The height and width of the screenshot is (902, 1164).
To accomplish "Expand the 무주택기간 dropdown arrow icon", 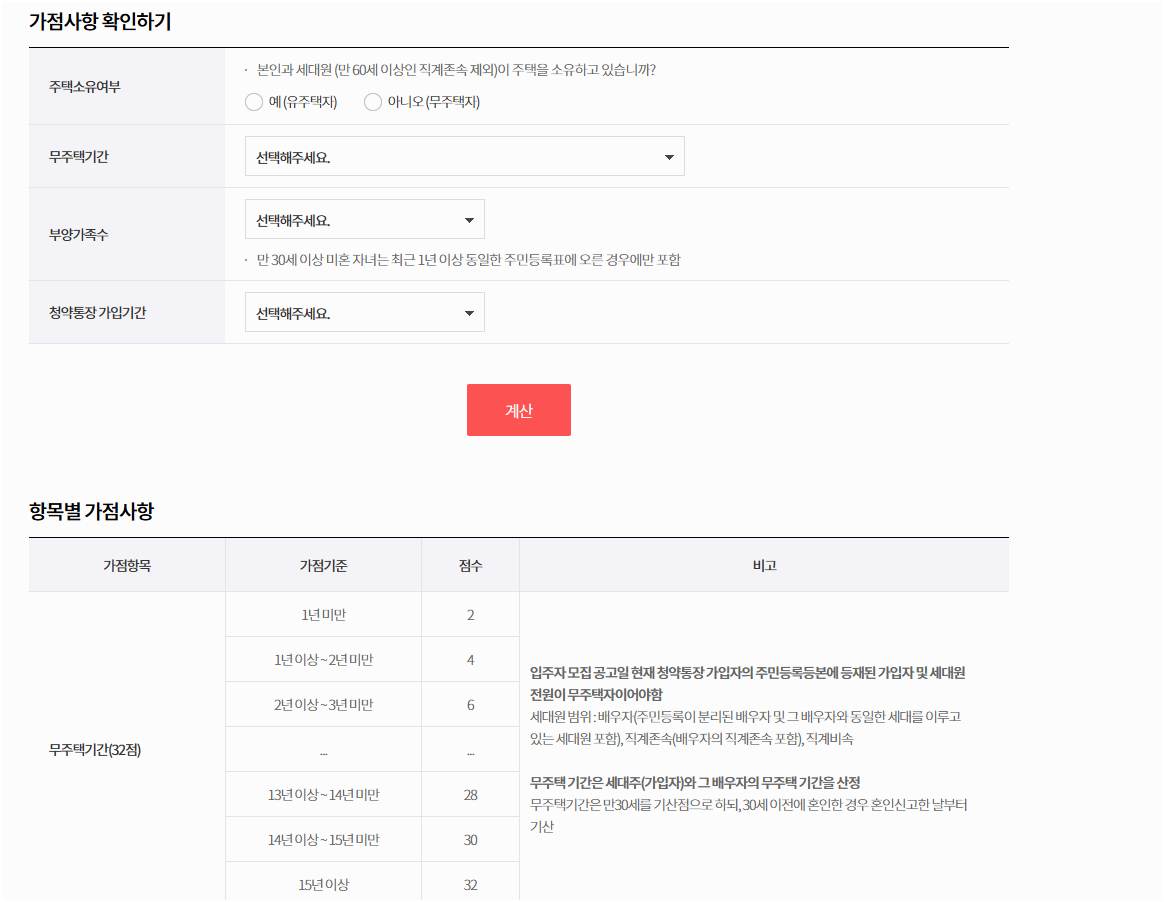I will tap(668, 156).
